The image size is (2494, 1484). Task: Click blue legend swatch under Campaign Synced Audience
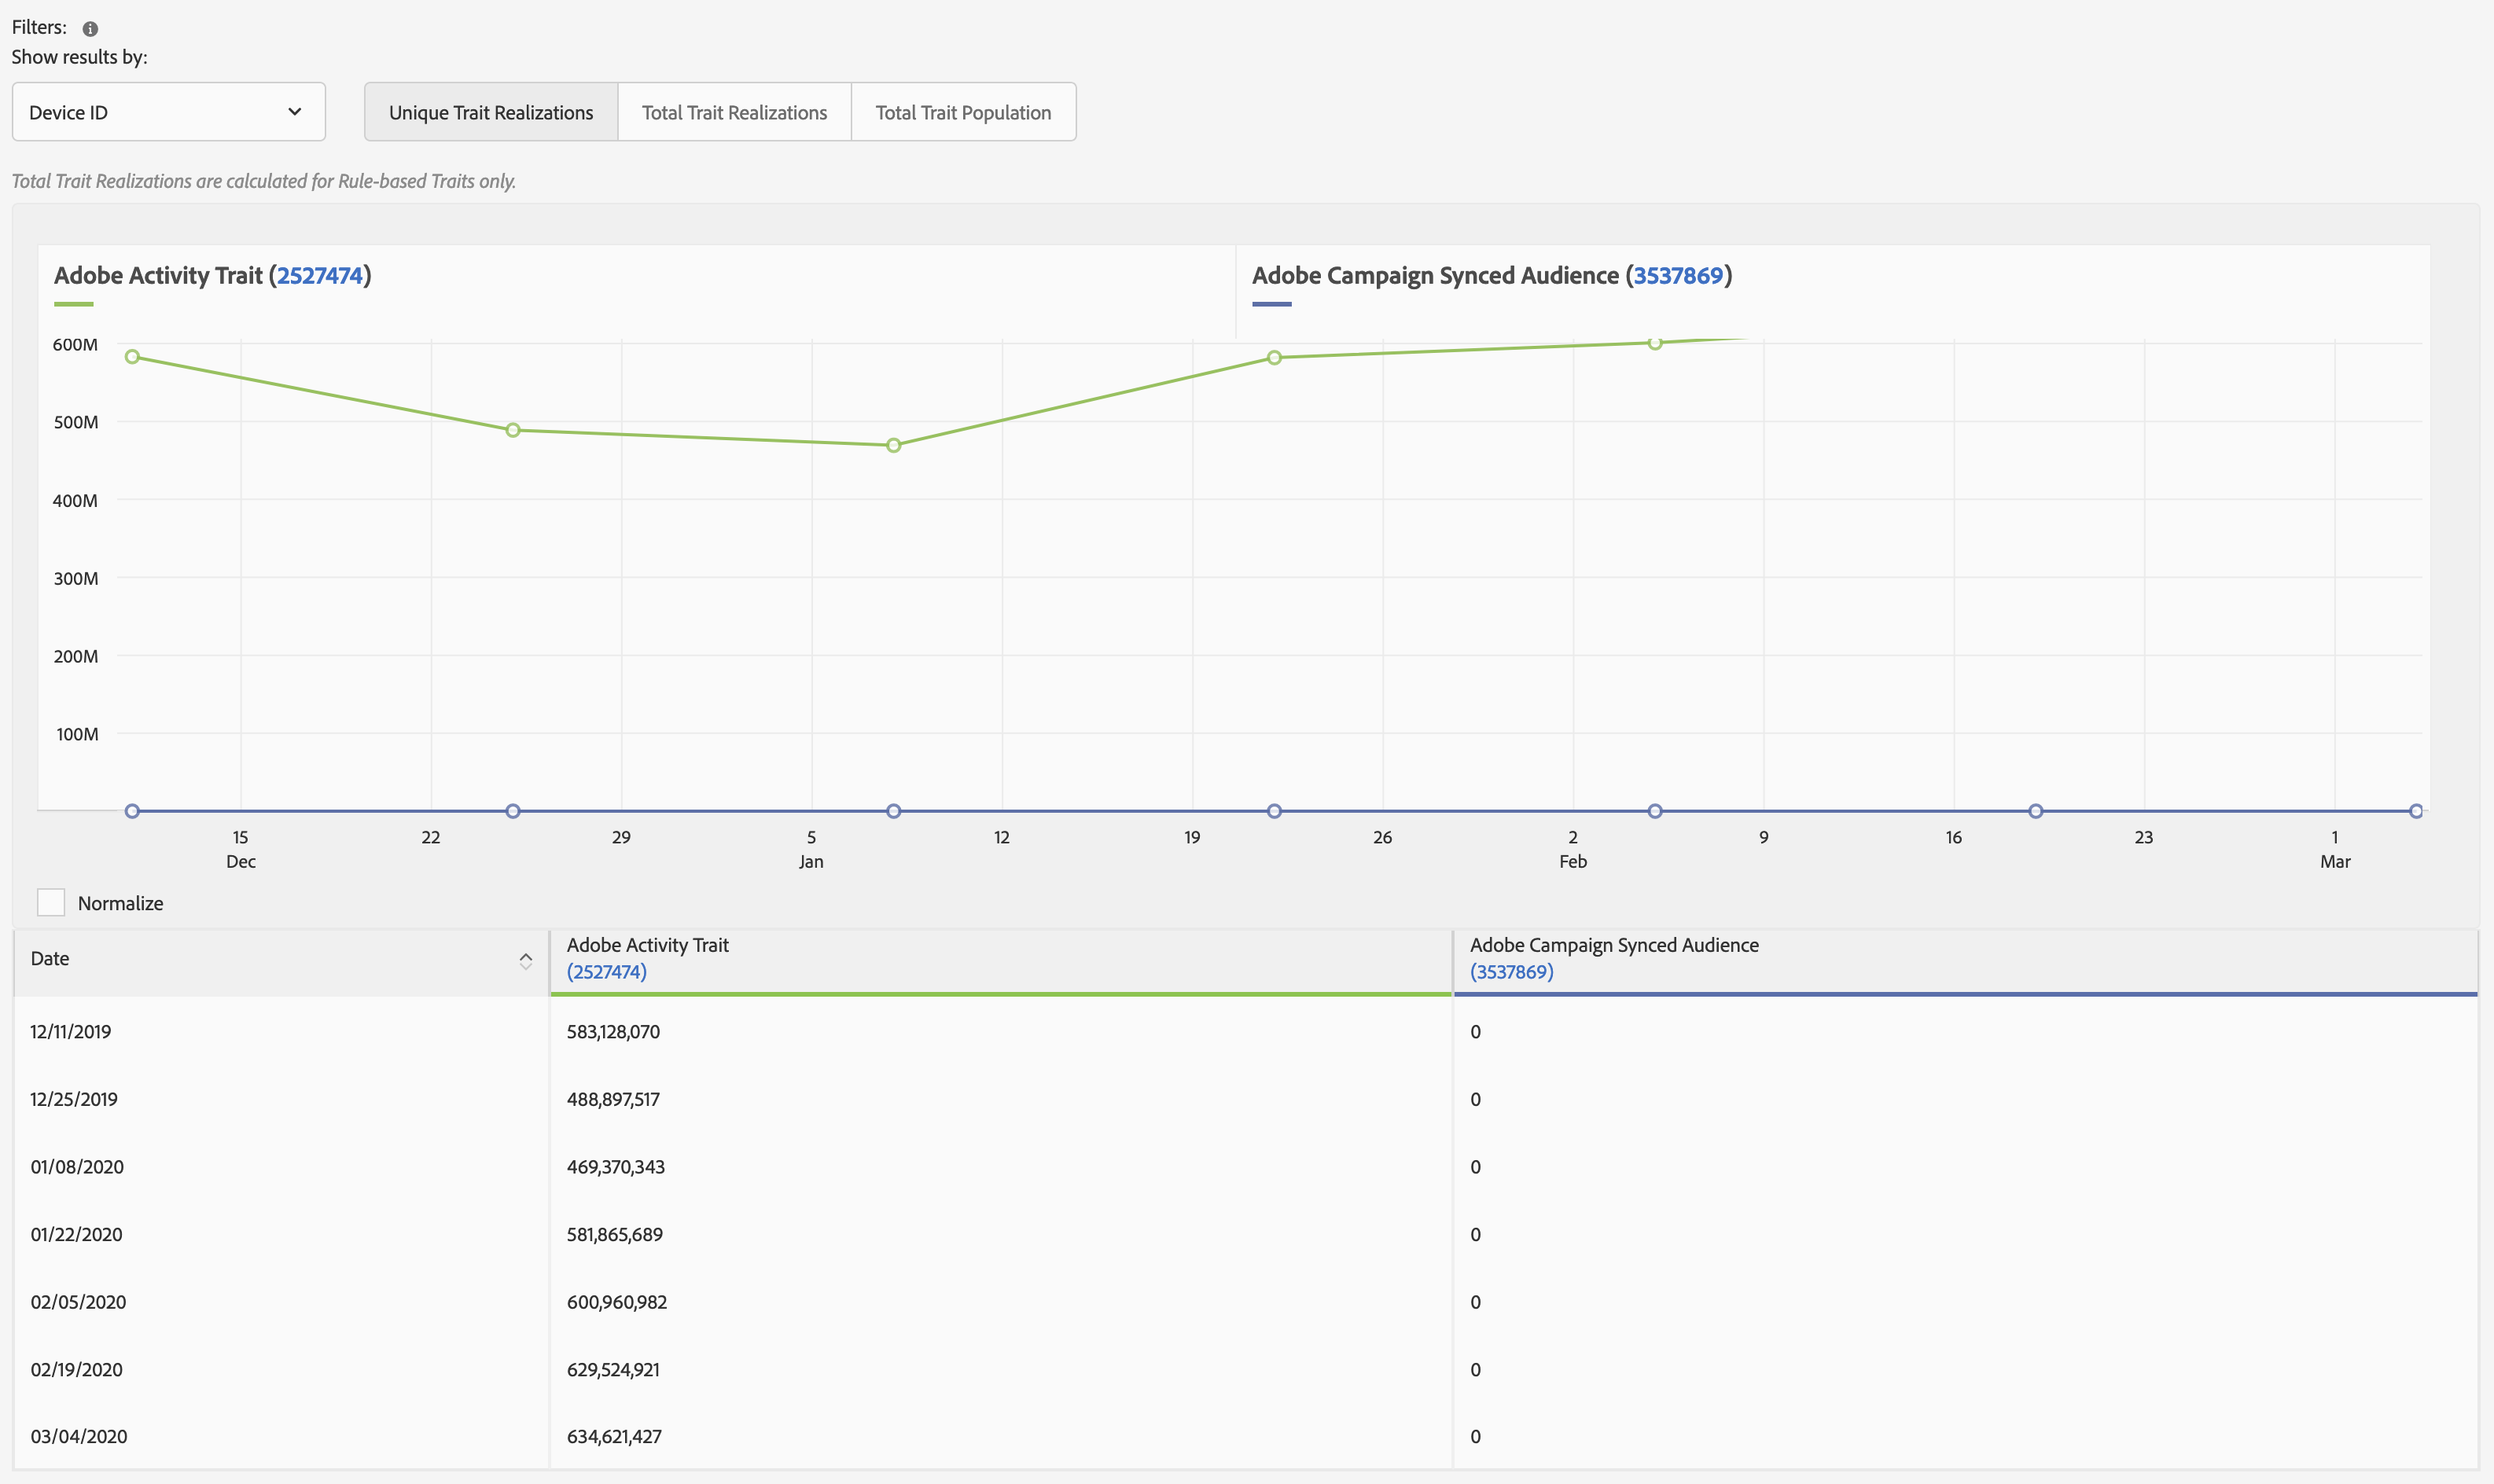coord(1271,304)
